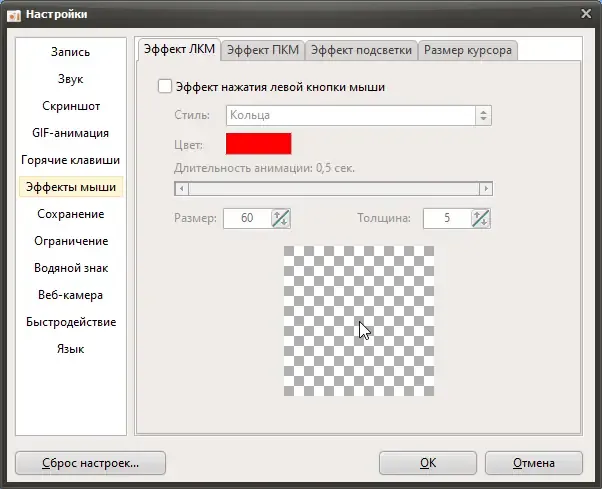This screenshot has height=489, width=602.
Task: Close the Настройки dialog
Action: coord(586,14)
